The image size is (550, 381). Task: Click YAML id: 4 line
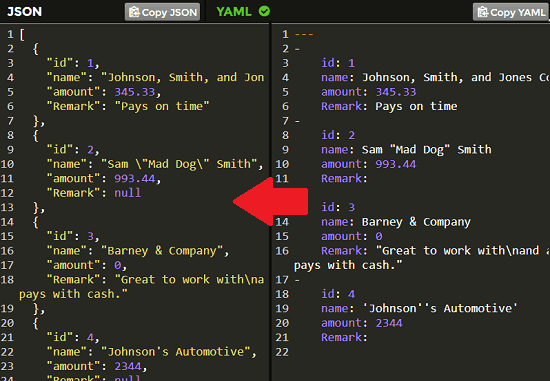338,294
